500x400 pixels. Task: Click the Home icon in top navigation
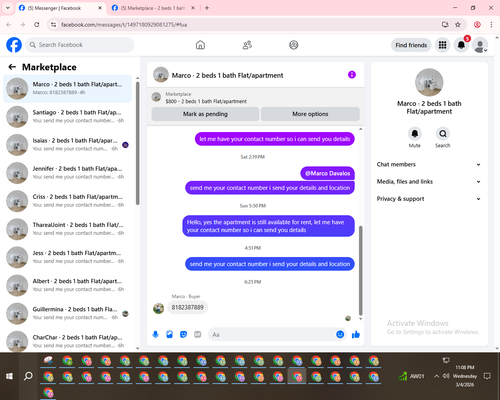coord(200,45)
